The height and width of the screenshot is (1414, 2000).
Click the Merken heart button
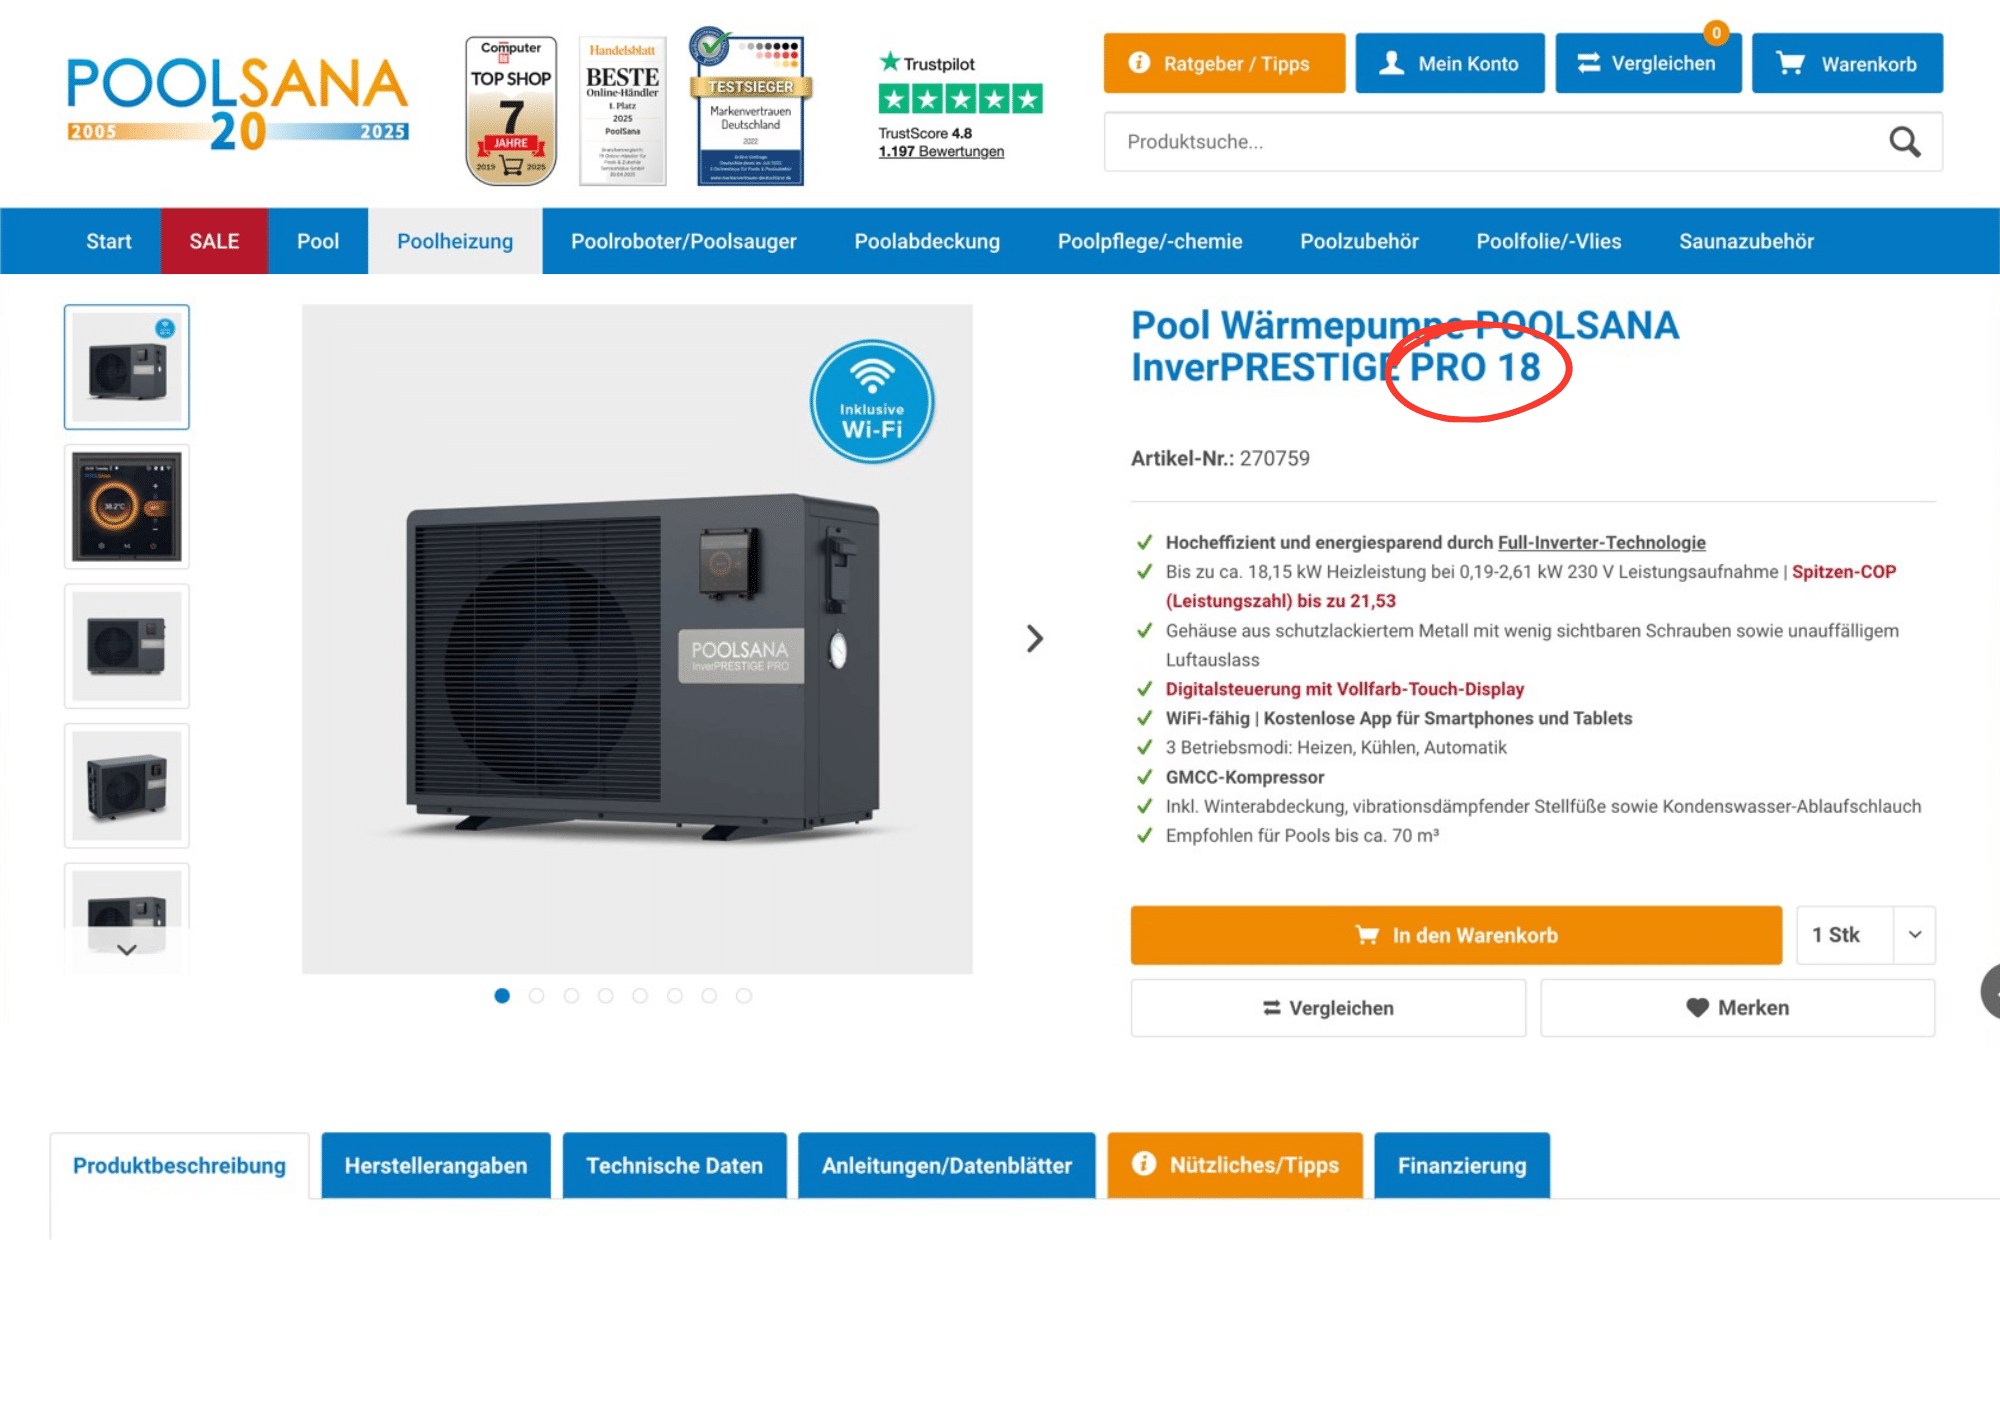(x=1738, y=1008)
